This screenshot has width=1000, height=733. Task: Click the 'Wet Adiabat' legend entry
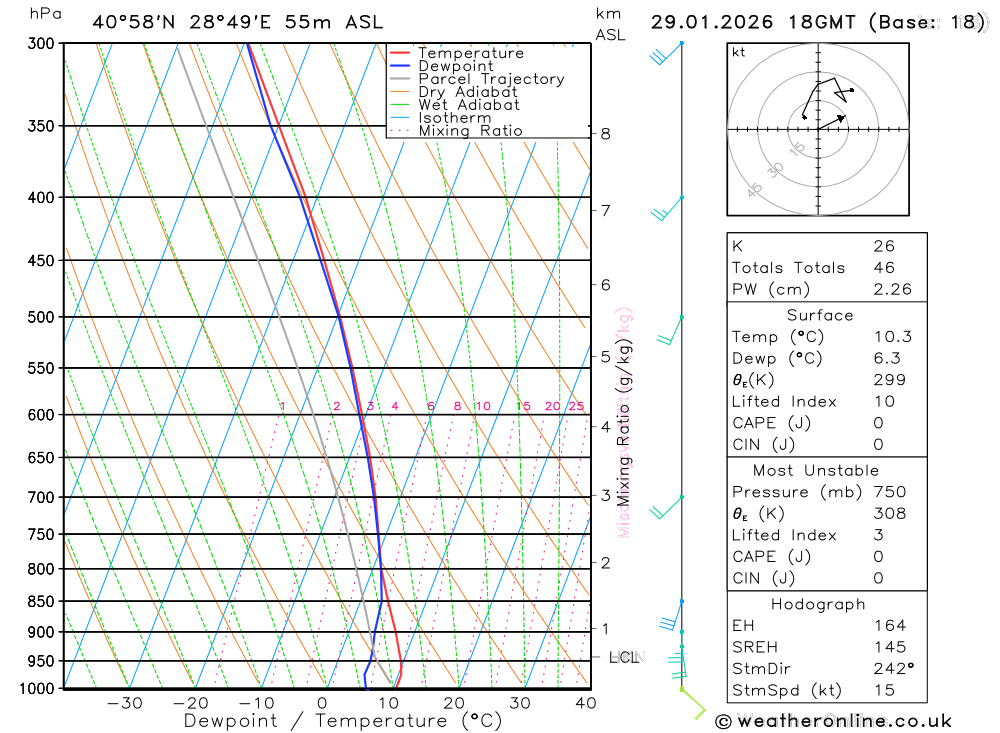coord(469,105)
